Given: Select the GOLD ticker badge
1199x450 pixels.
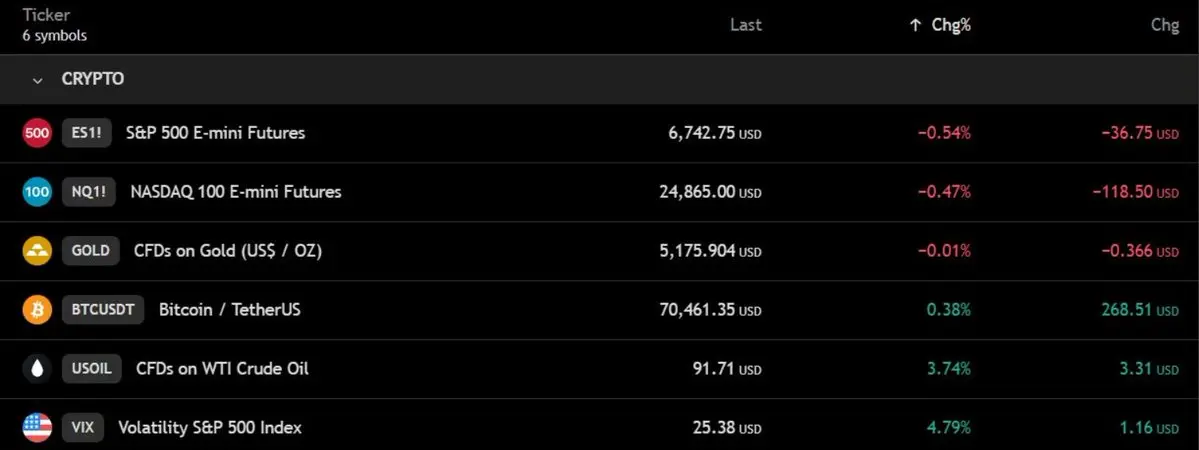Looking at the screenshot, I should pyautogui.click(x=91, y=251).
